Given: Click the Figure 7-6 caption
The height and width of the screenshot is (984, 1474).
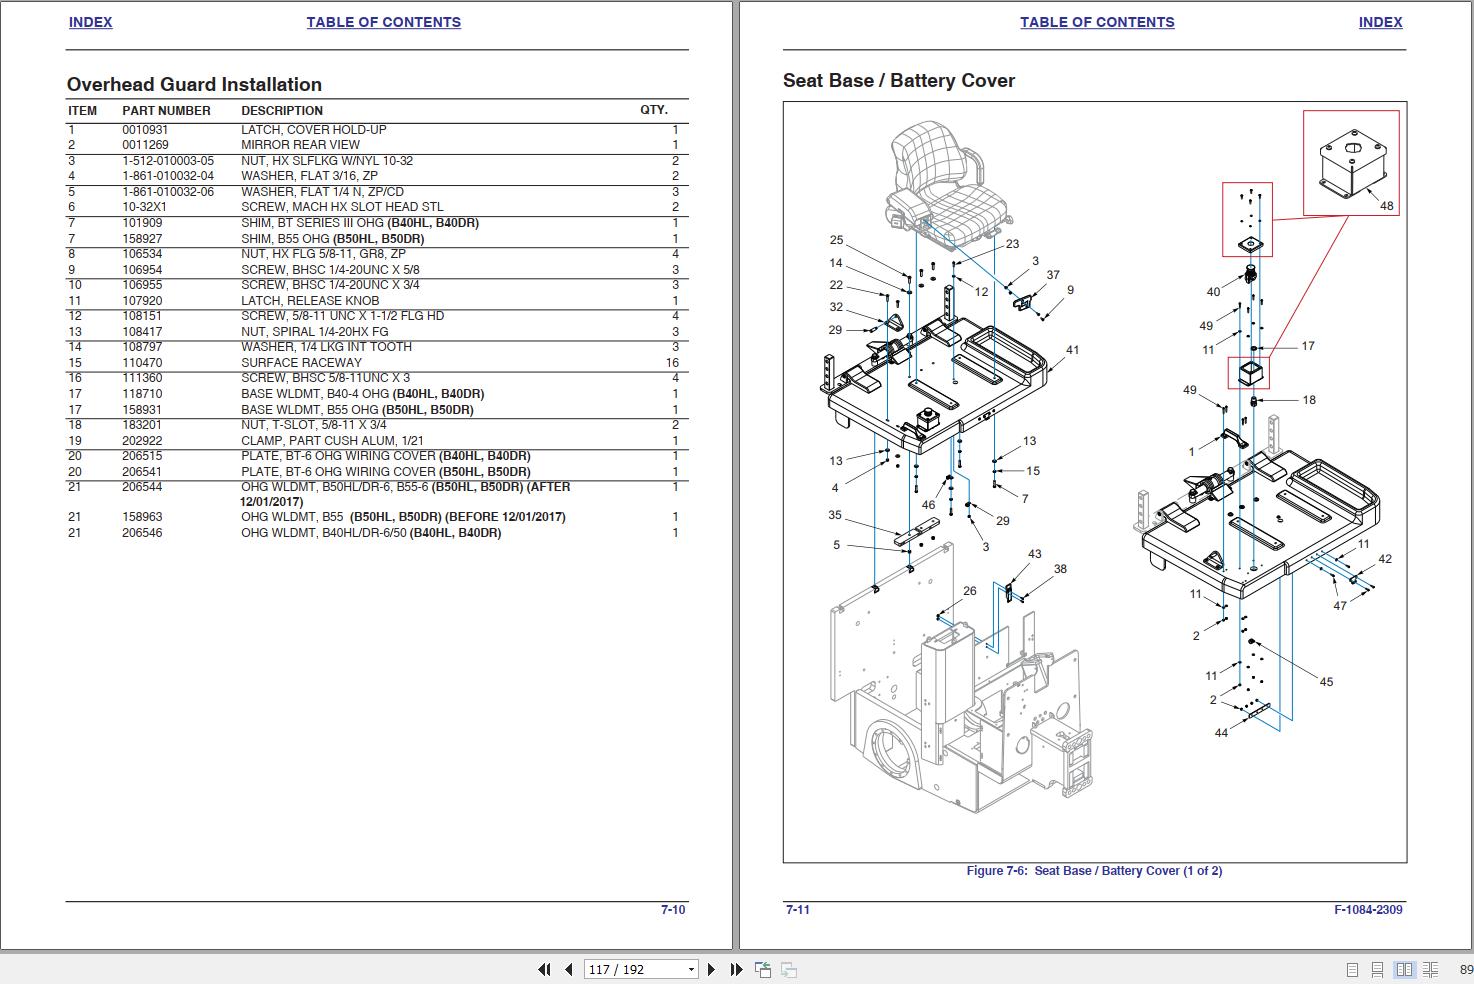Looking at the screenshot, I should [x=1094, y=871].
